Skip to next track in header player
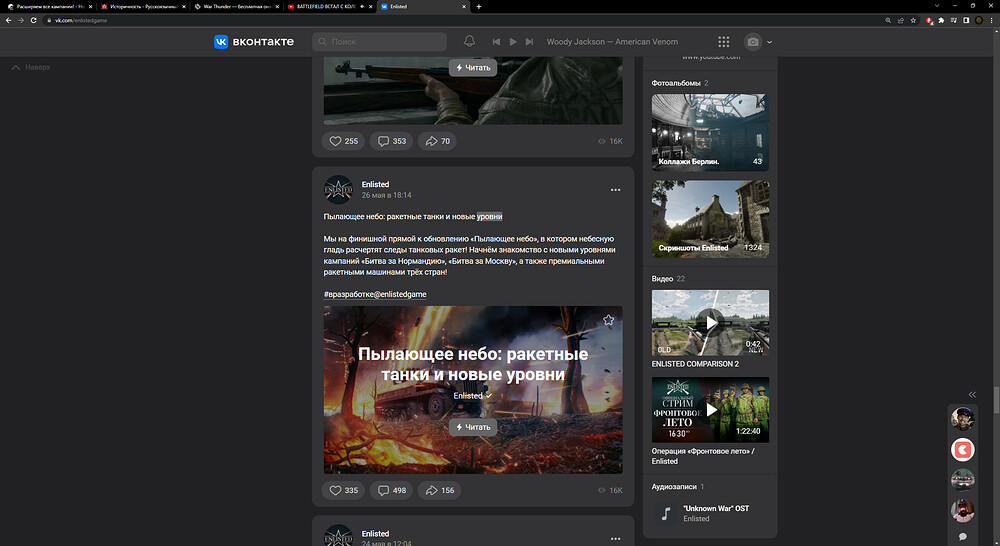This screenshot has width=1000, height=546. (x=529, y=41)
